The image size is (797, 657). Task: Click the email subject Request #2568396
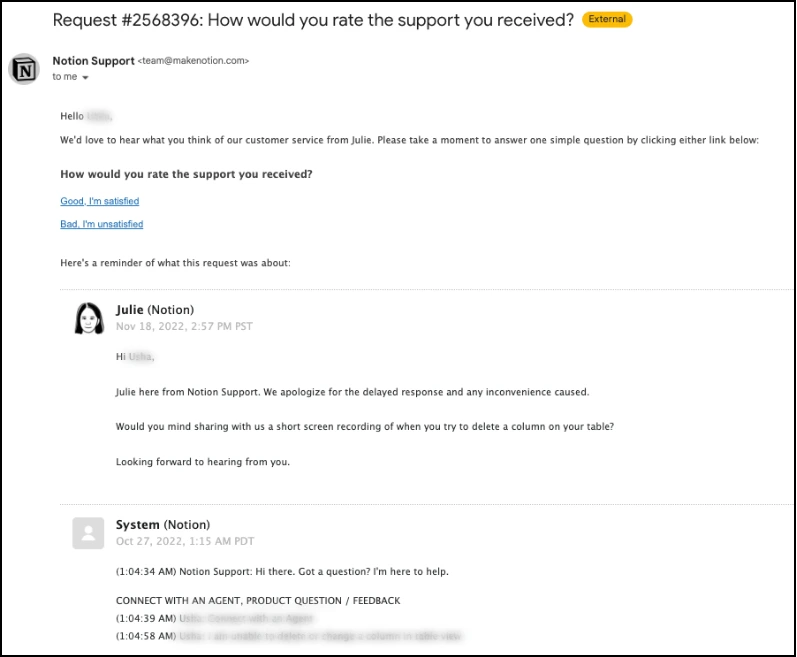pyautogui.click(x=313, y=20)
